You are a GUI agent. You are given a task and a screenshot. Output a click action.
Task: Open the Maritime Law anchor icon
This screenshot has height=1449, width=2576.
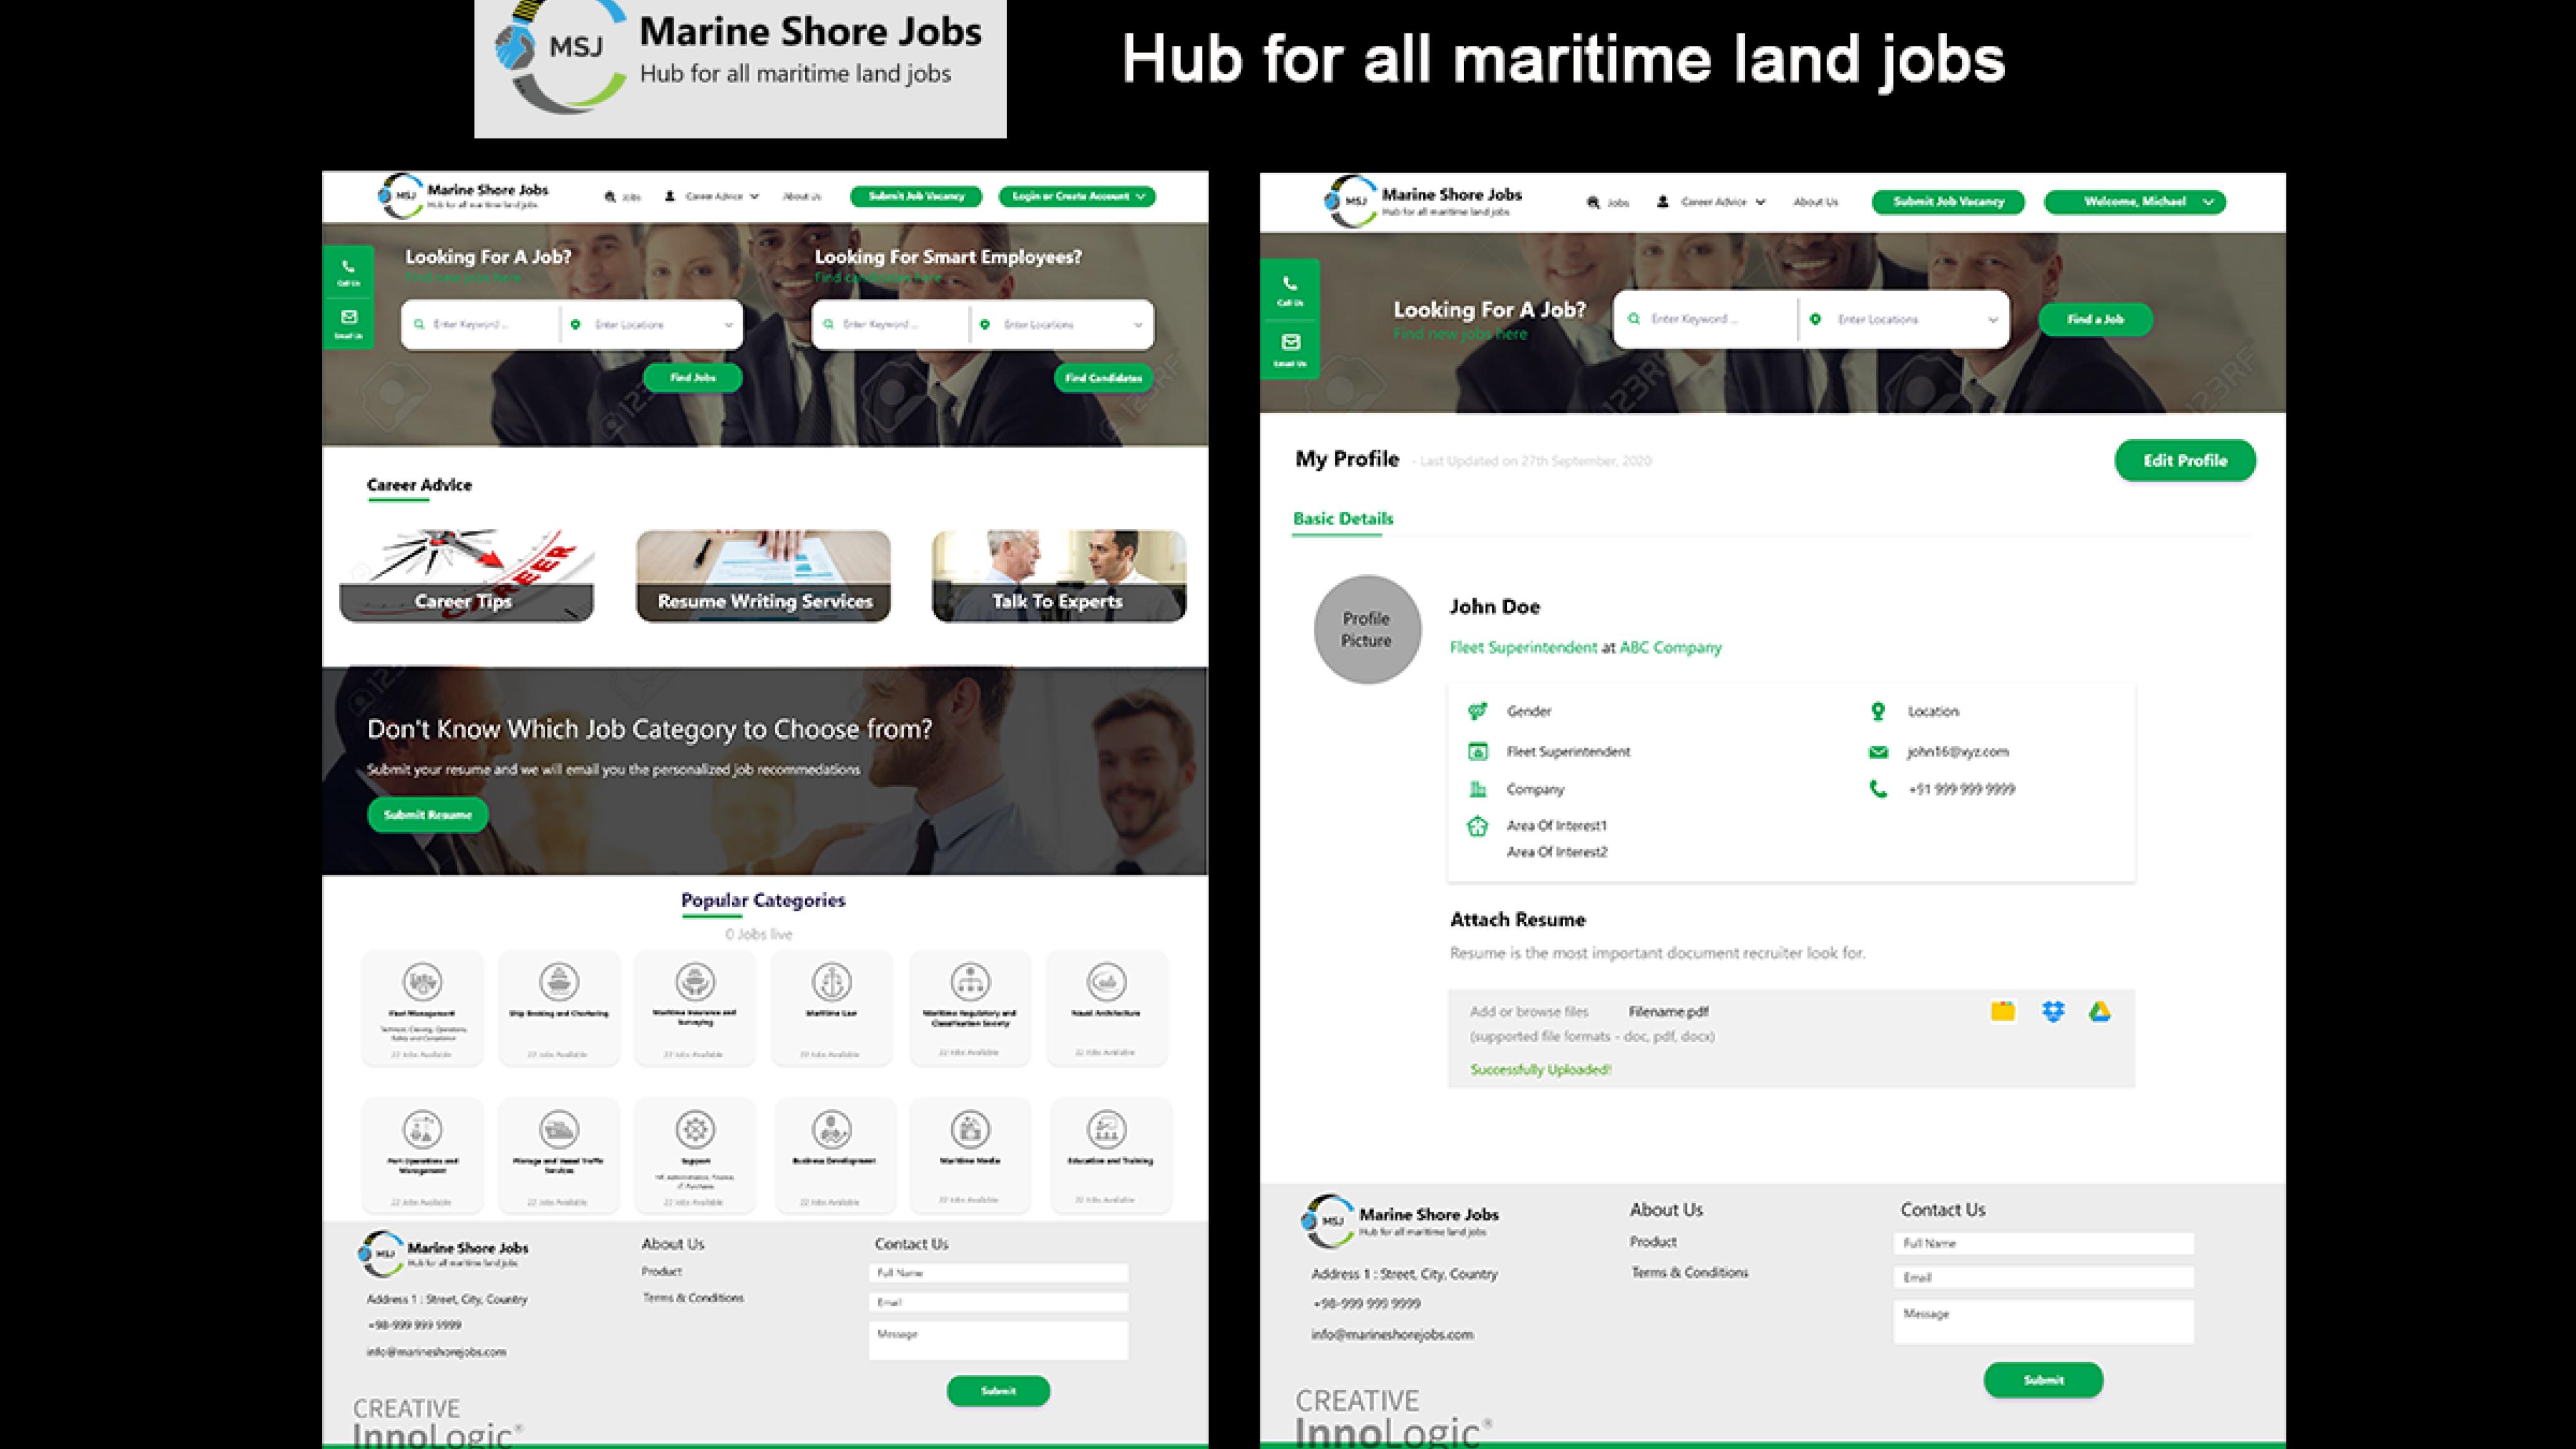(832, 982)
